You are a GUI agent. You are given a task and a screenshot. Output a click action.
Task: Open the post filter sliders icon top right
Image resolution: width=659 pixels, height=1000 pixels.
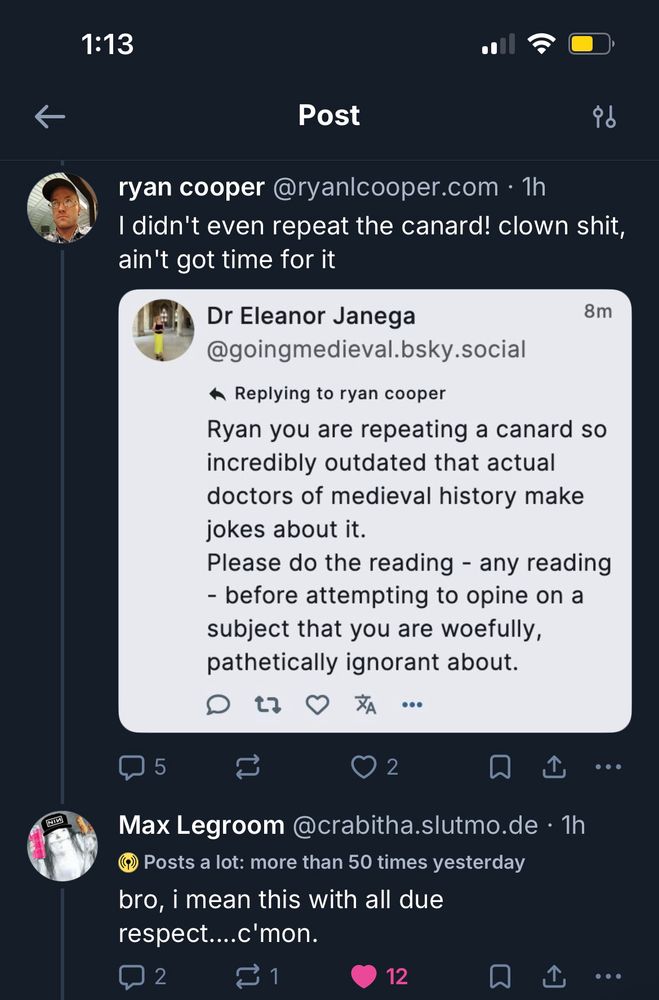(x=603, y=116)
